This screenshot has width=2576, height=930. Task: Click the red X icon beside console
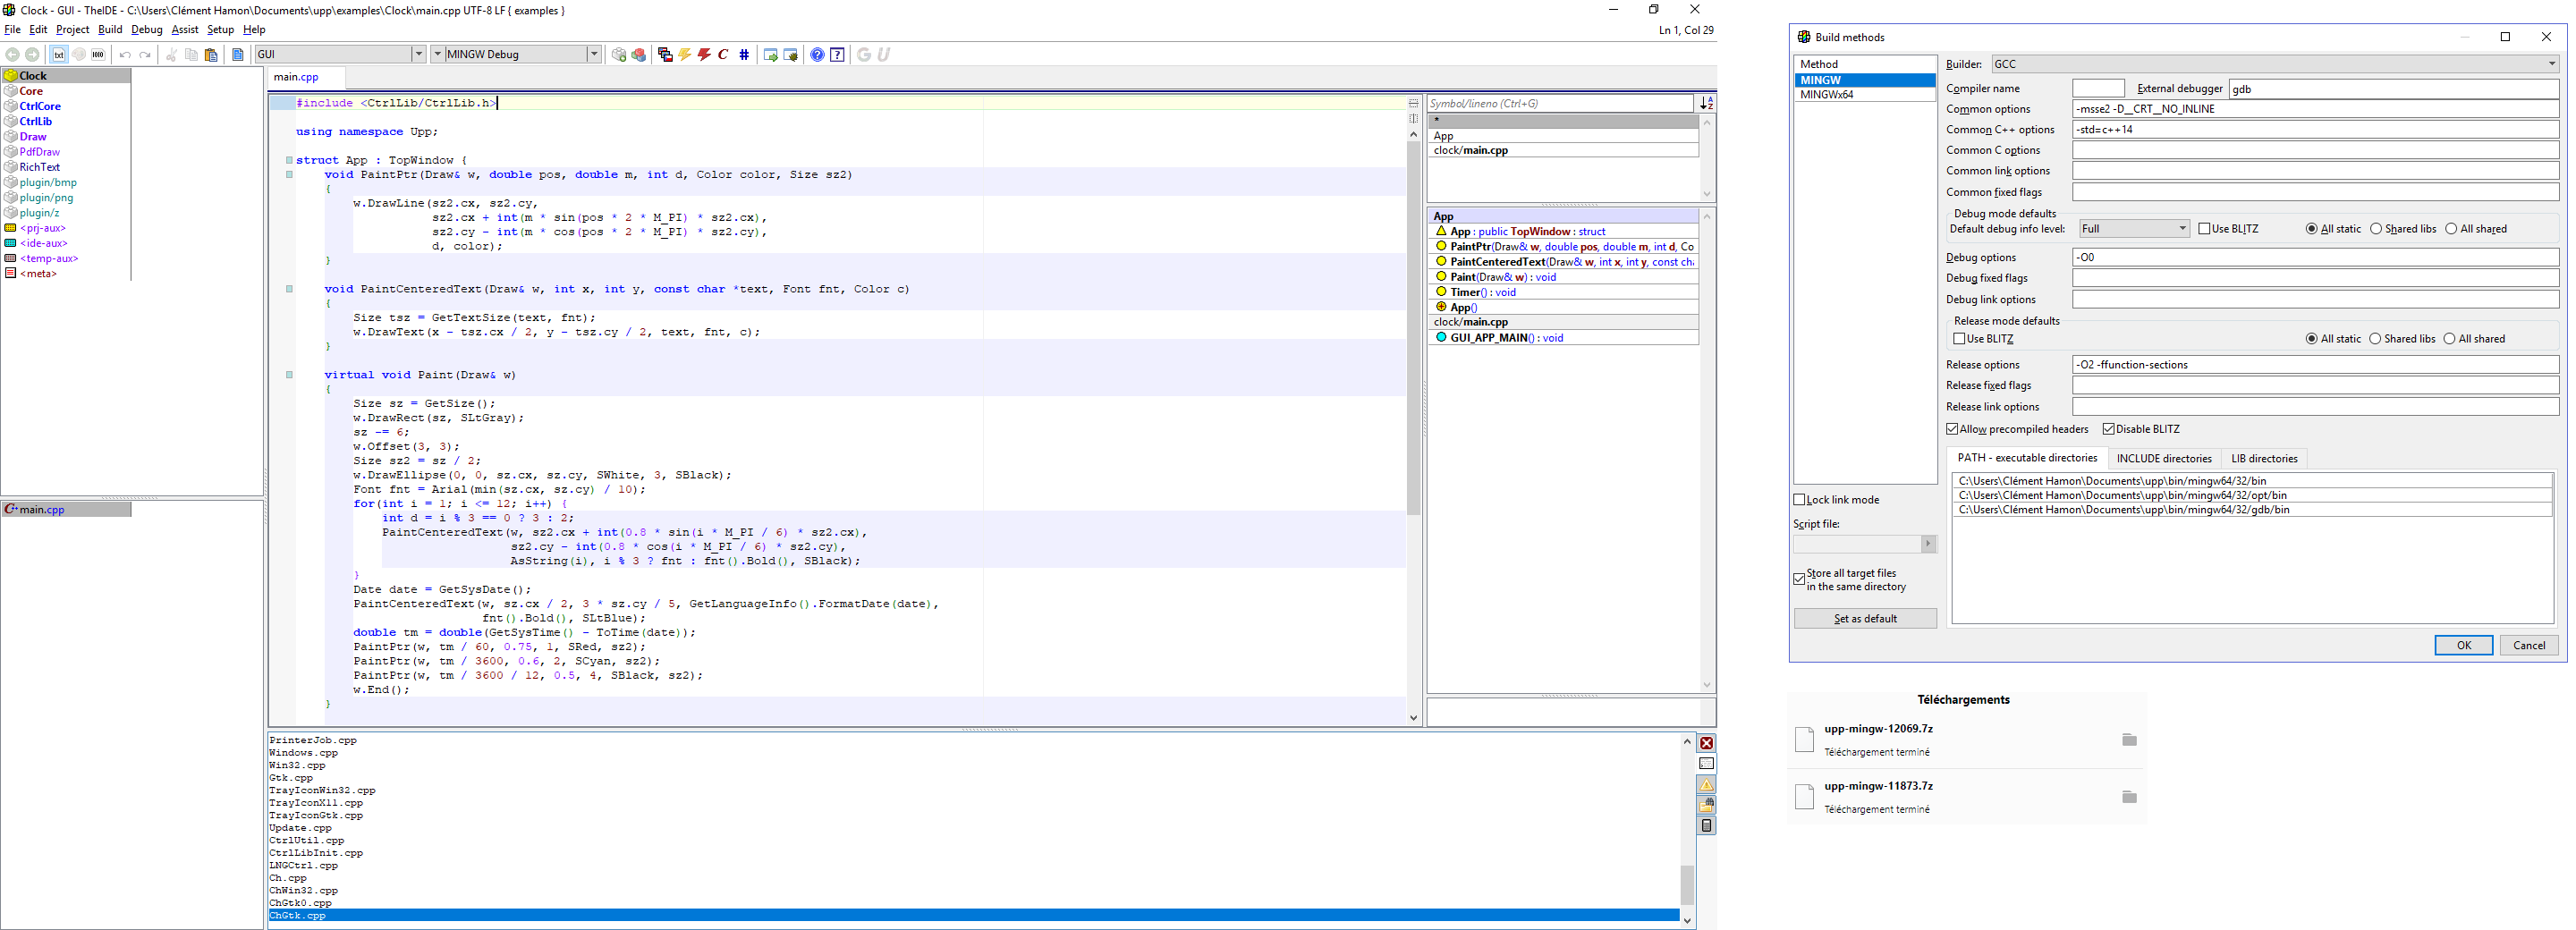coord(1706,743)
